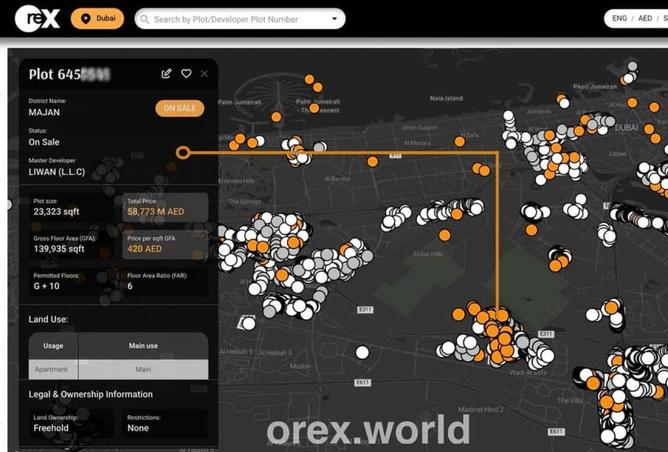Open the AED currency selector
Screen dimensions: 668x452
(x=645, y=19)
